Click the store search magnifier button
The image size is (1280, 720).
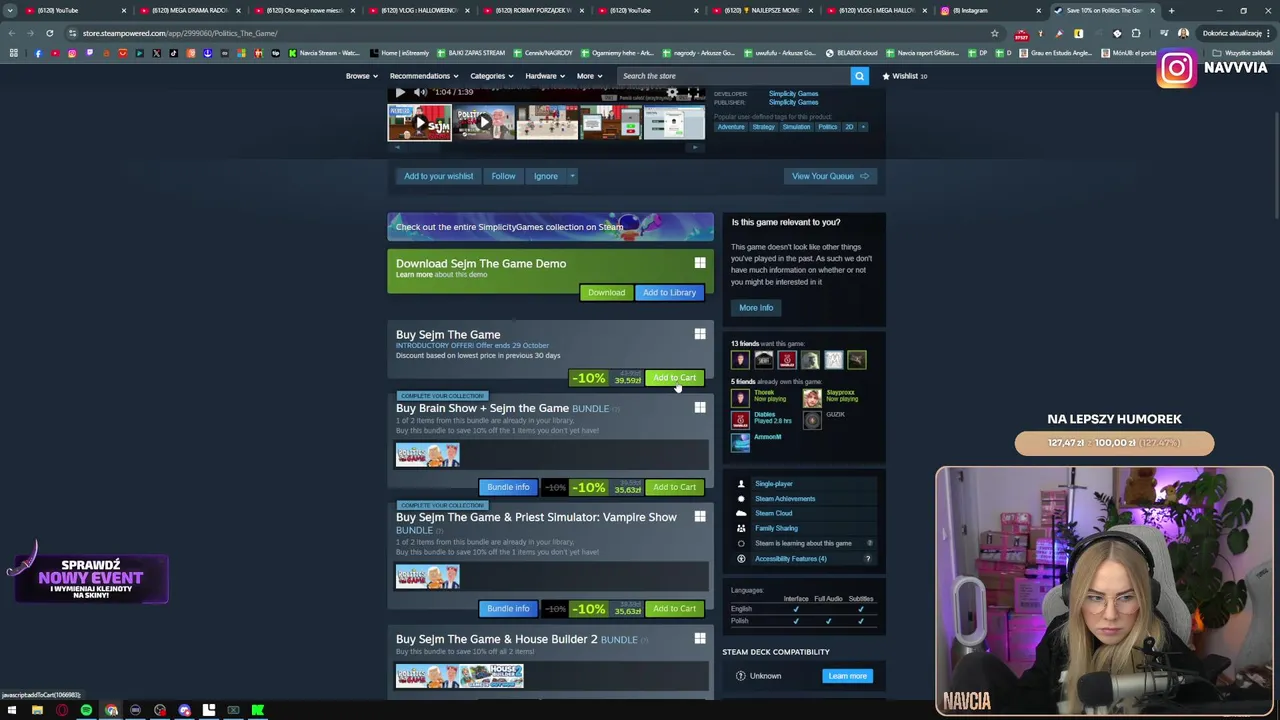point(859,76)
